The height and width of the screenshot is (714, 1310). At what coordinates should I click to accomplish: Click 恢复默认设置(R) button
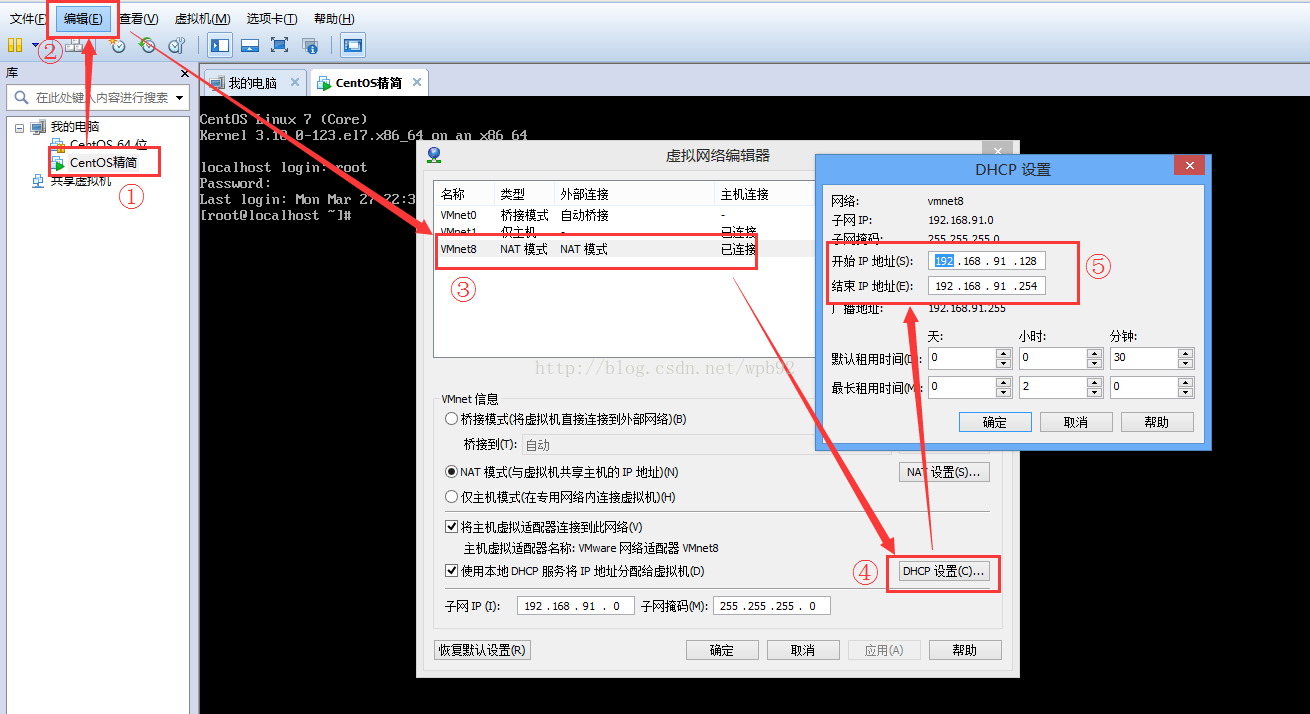coord(483,650)
